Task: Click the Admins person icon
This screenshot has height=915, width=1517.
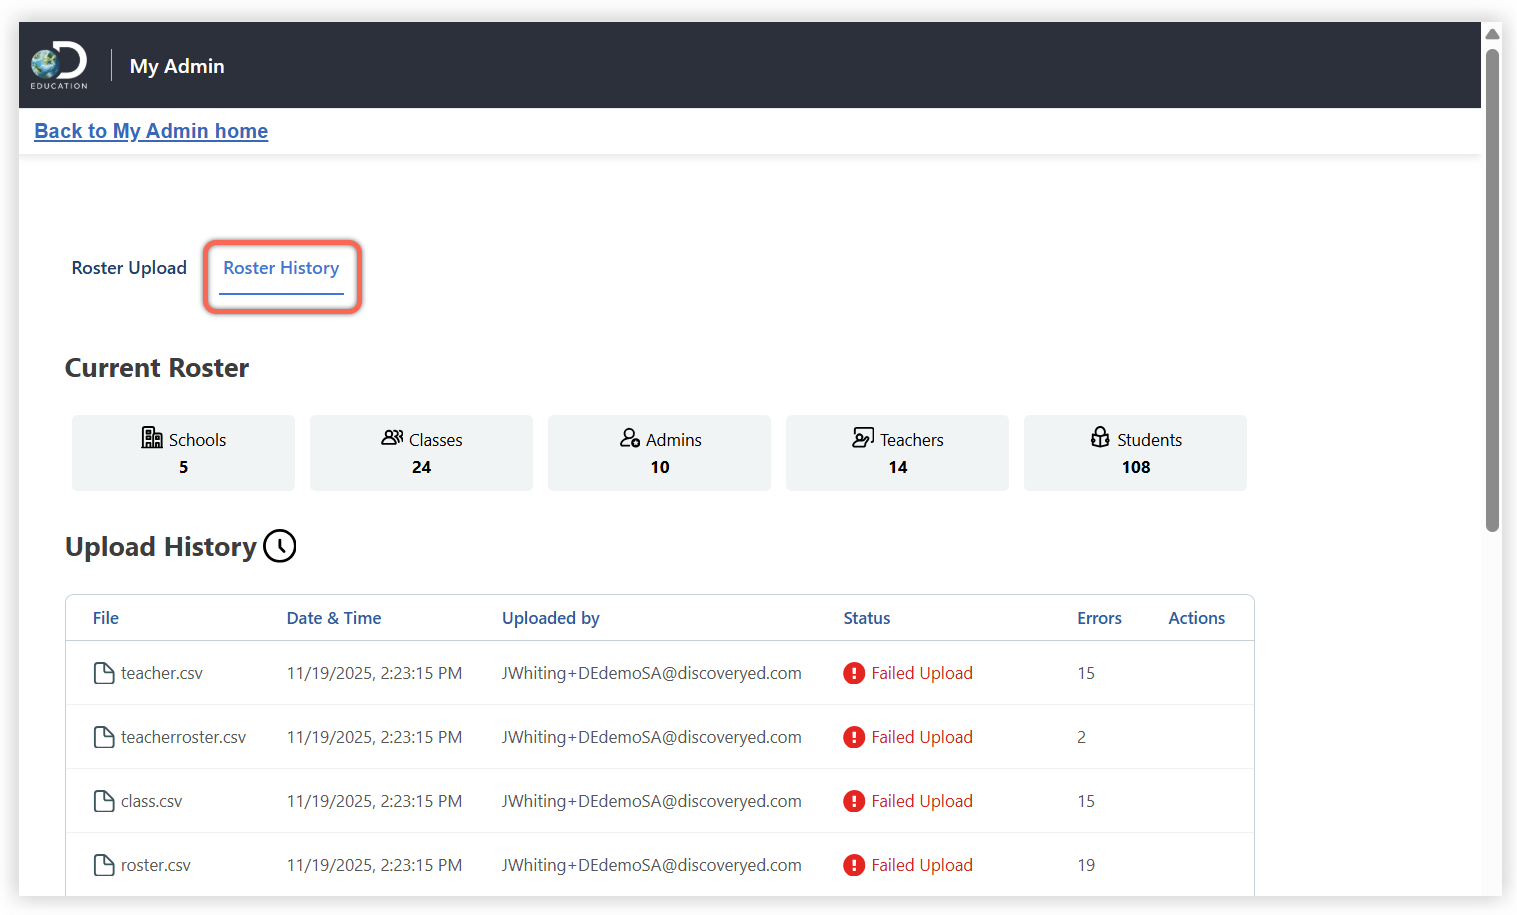Action: 630,438
